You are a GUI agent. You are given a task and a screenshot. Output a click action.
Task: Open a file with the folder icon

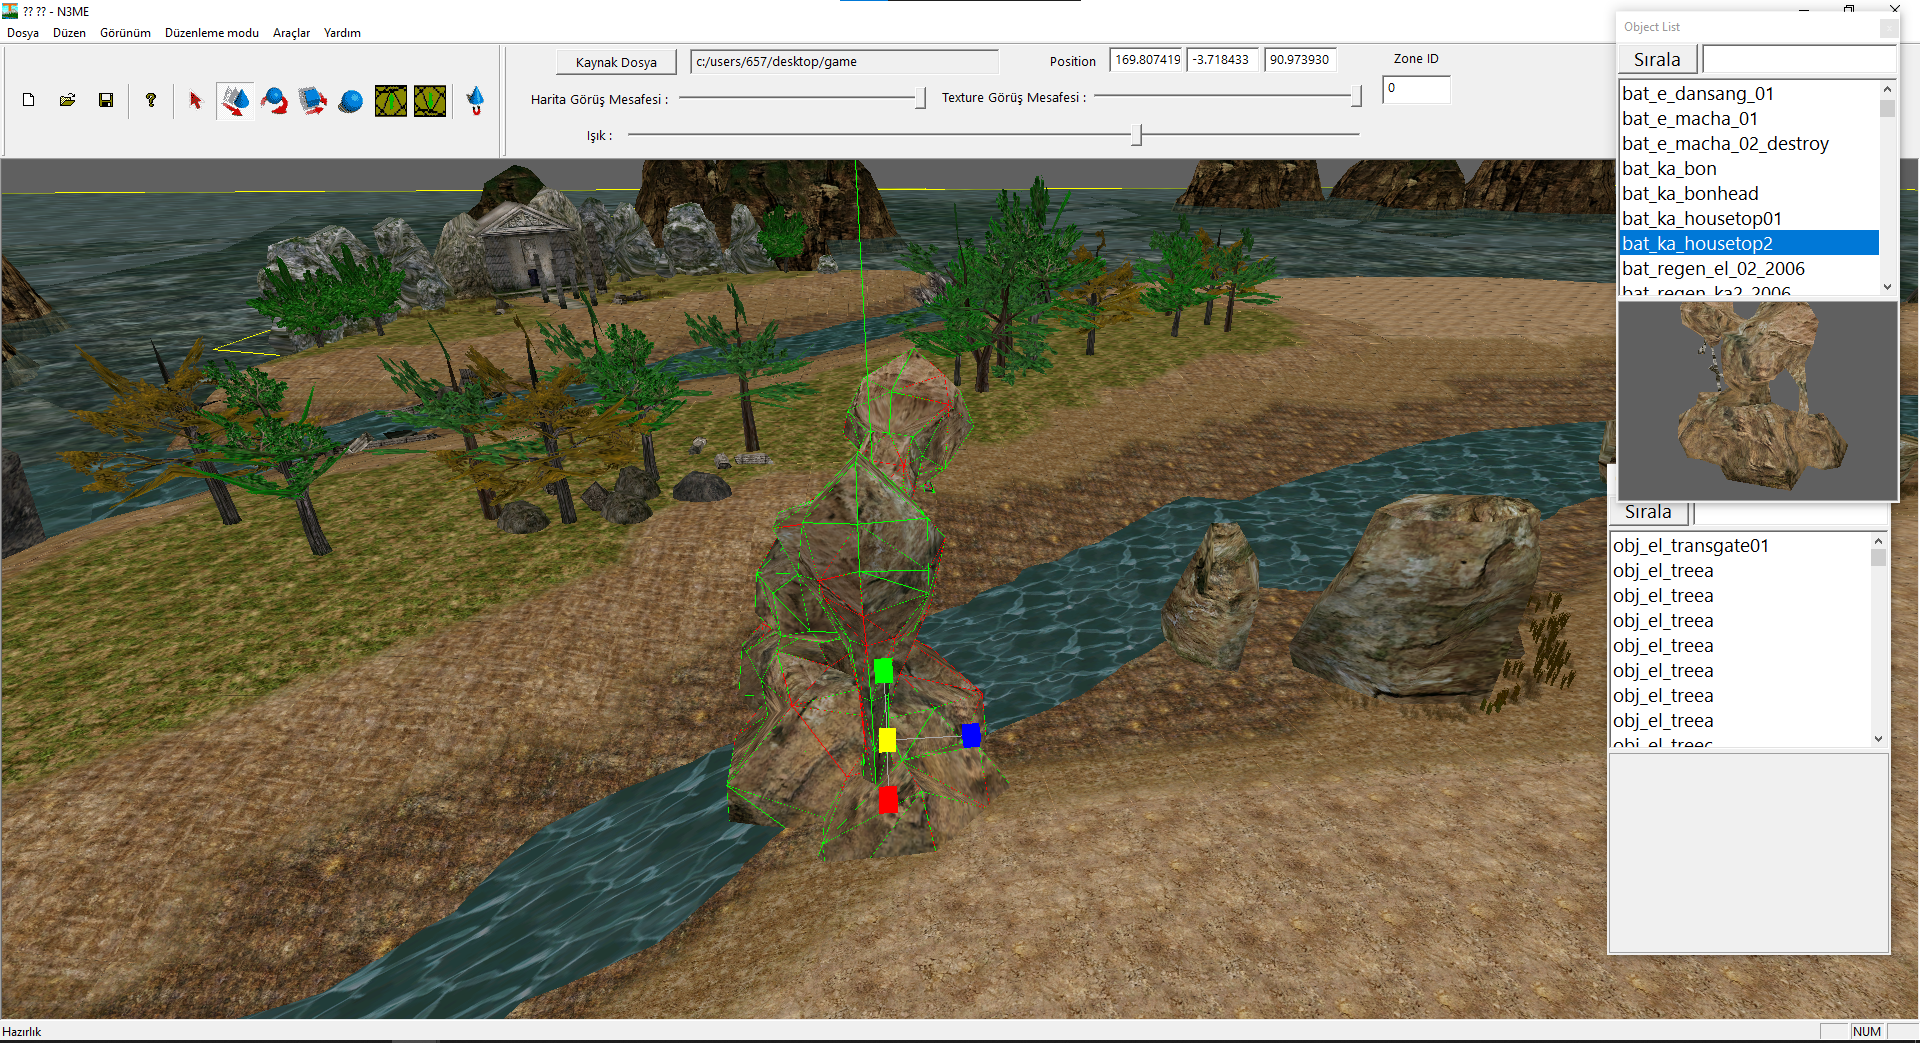point(67,100)
